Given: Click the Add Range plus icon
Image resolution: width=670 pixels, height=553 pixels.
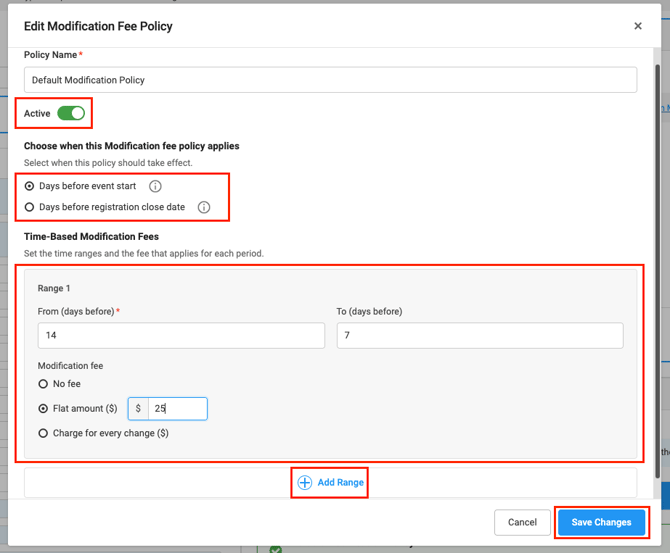Looking at the screenshot, I should [x=305, y=482].
